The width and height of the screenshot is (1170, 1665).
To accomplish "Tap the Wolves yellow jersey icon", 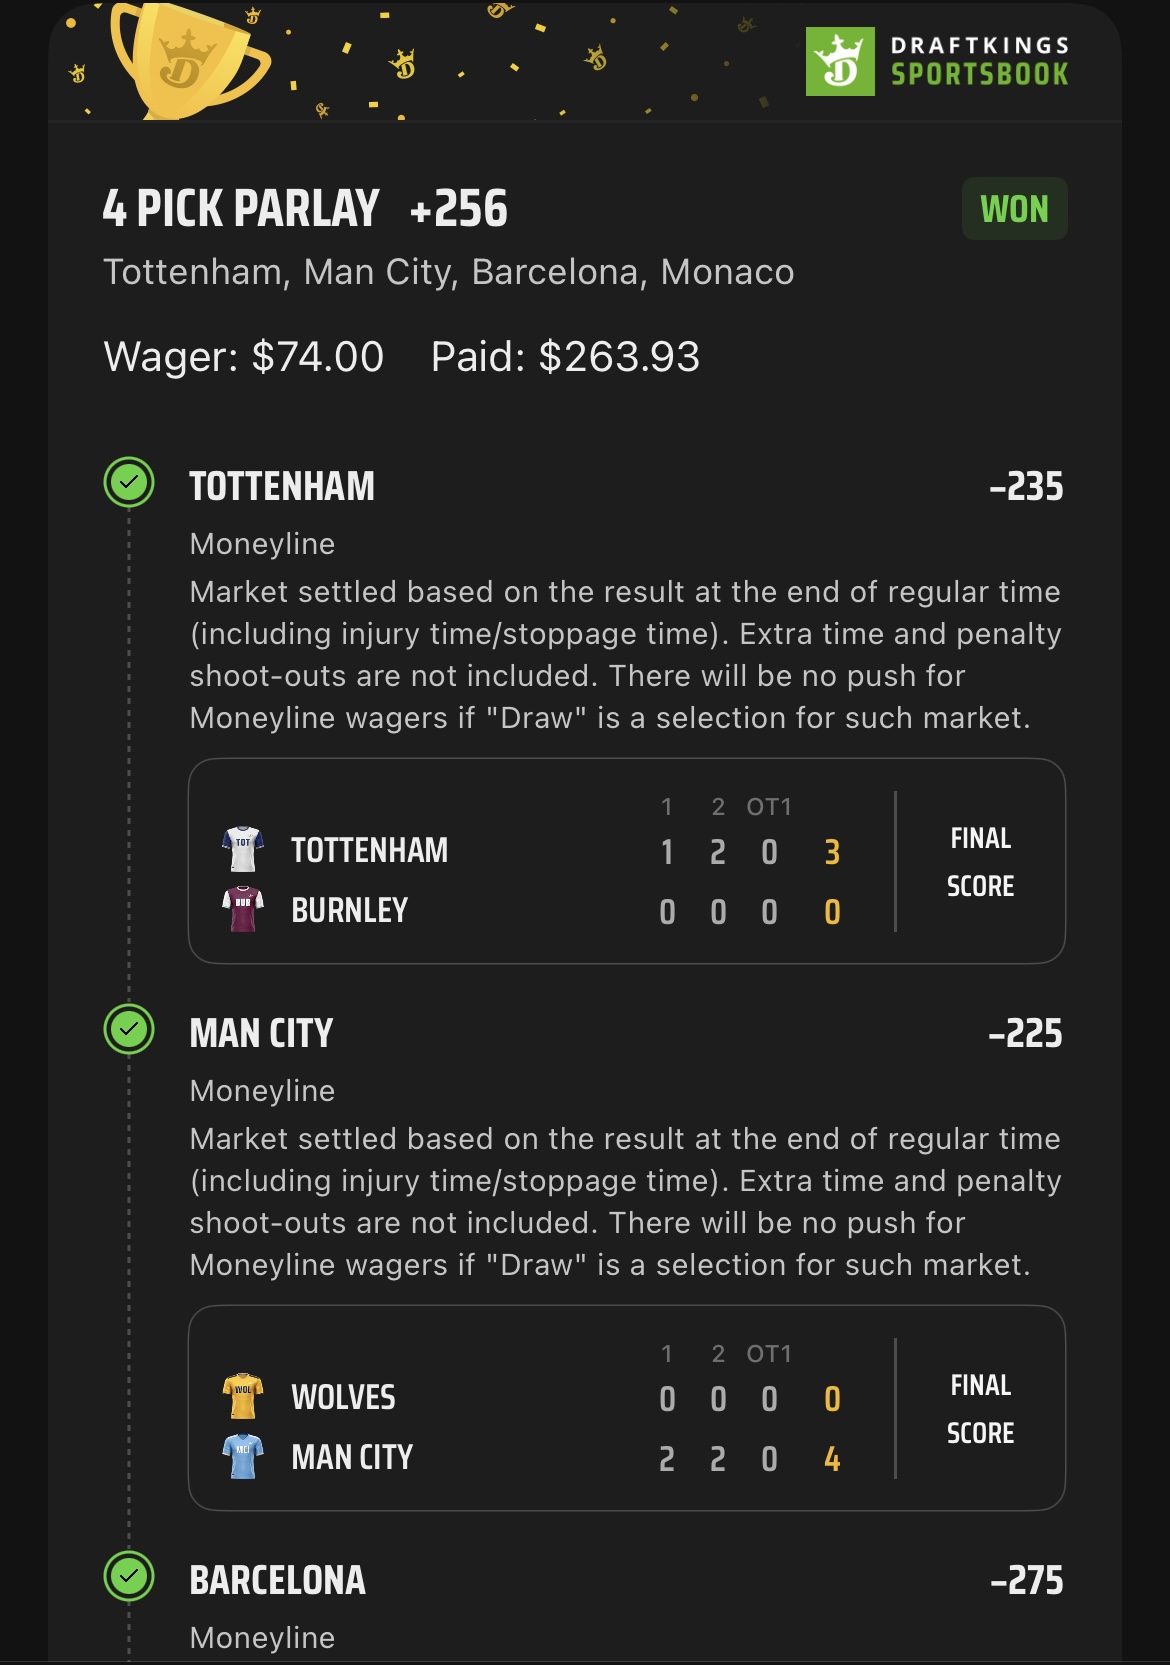I will click(243, 1396).
